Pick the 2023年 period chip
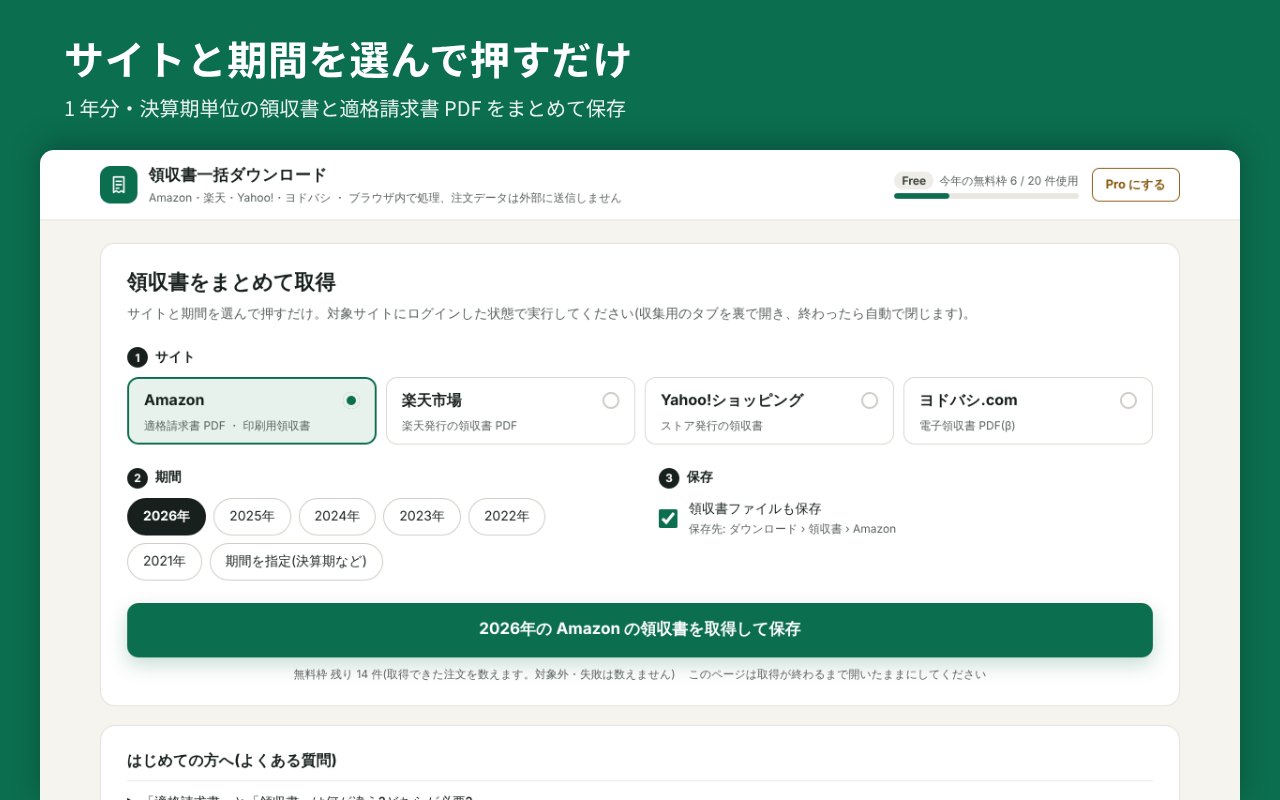 click(x=422, y=517)
